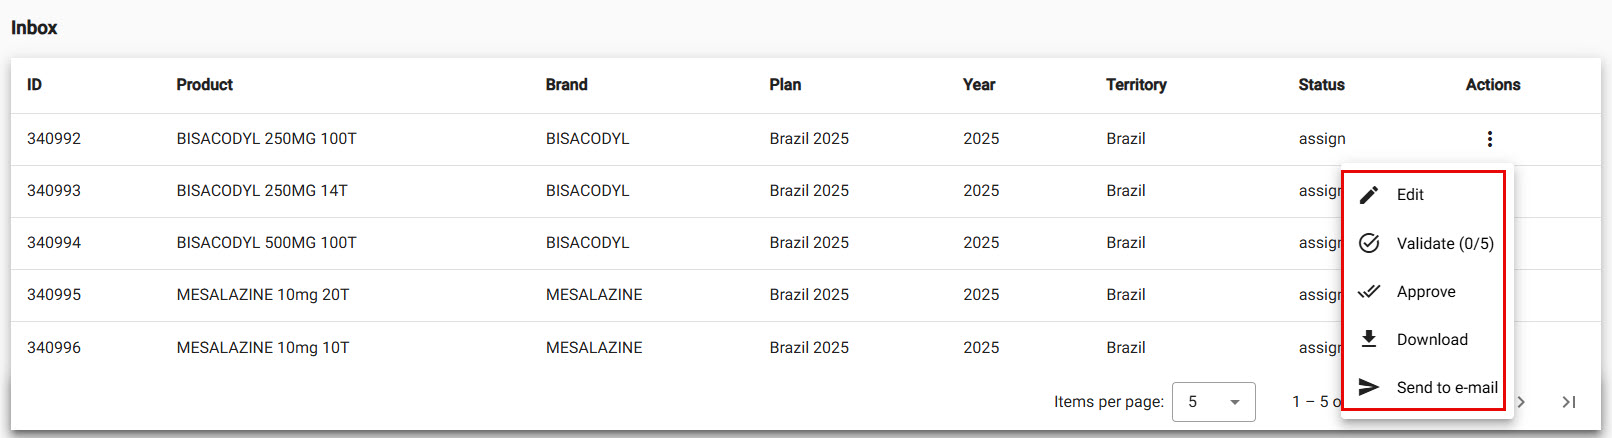Click the paper plane Send icon

[x=1370, y=387]
